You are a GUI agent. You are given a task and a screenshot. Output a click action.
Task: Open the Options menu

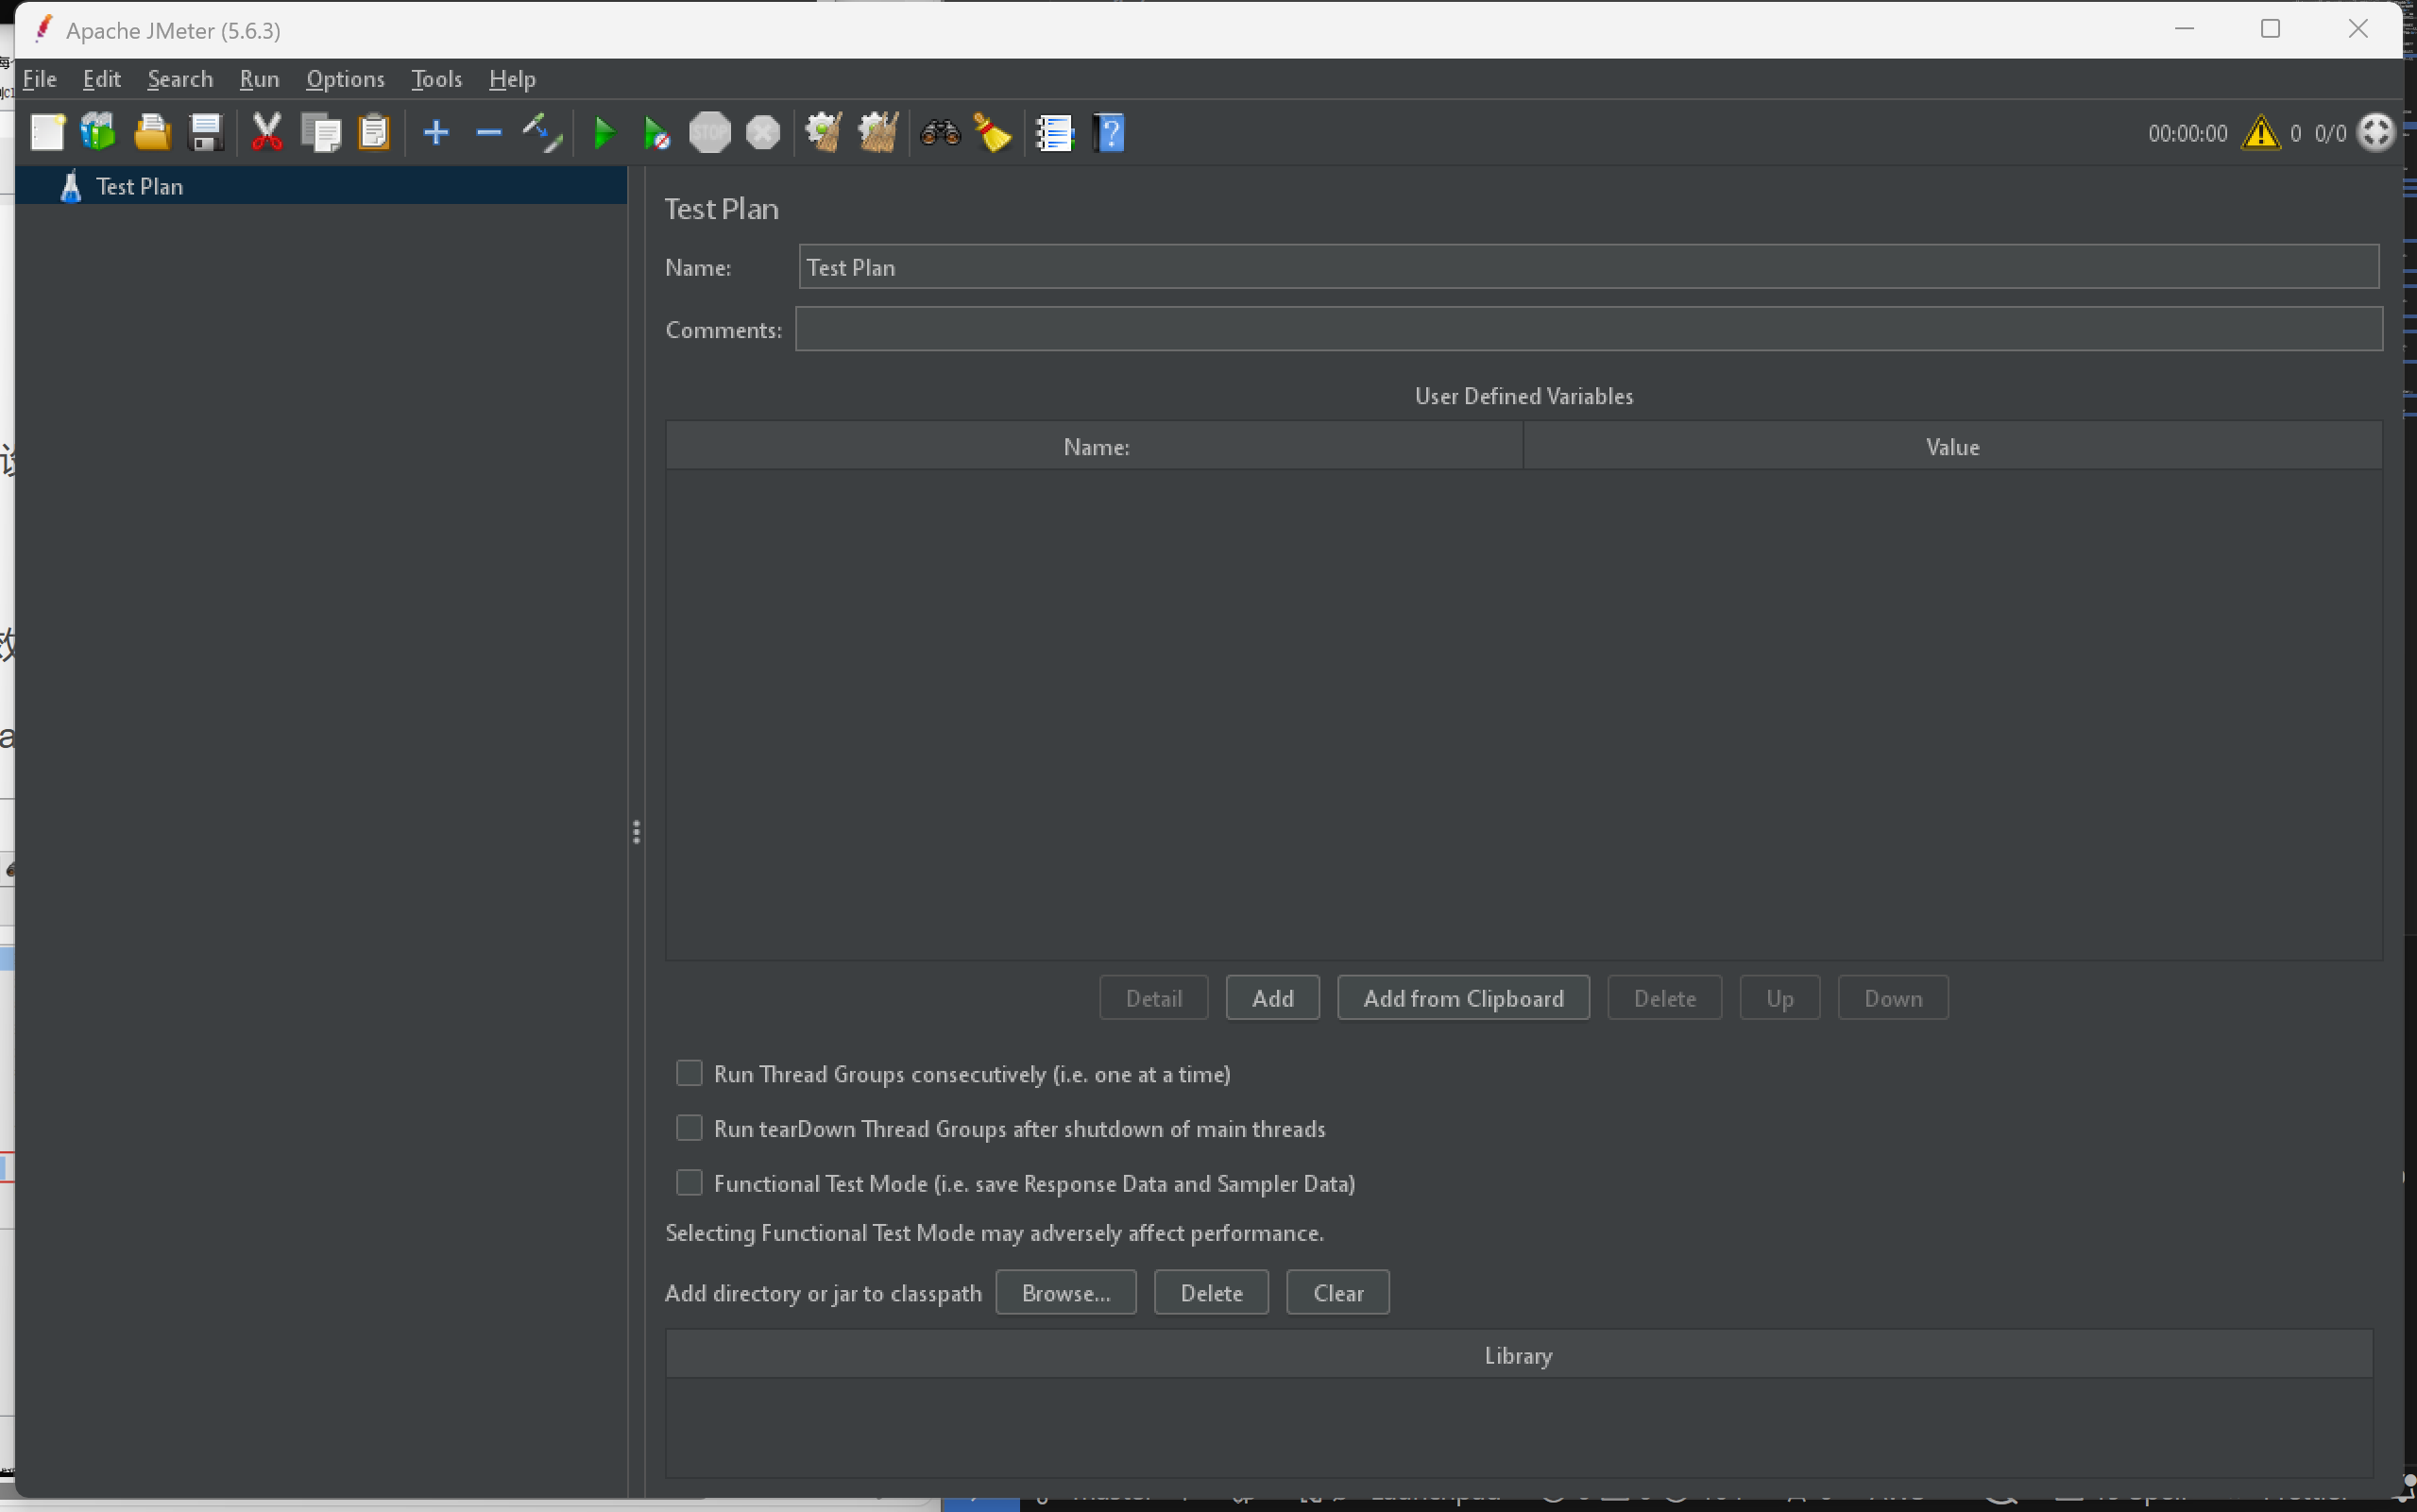[345, 79]
